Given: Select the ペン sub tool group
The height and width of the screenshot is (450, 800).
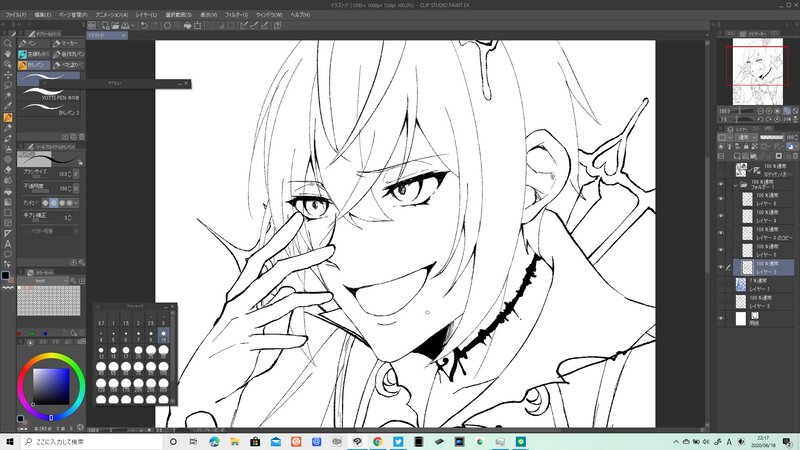Looking at the screenshot, I should pyautogui.click(x=34, y=43).
